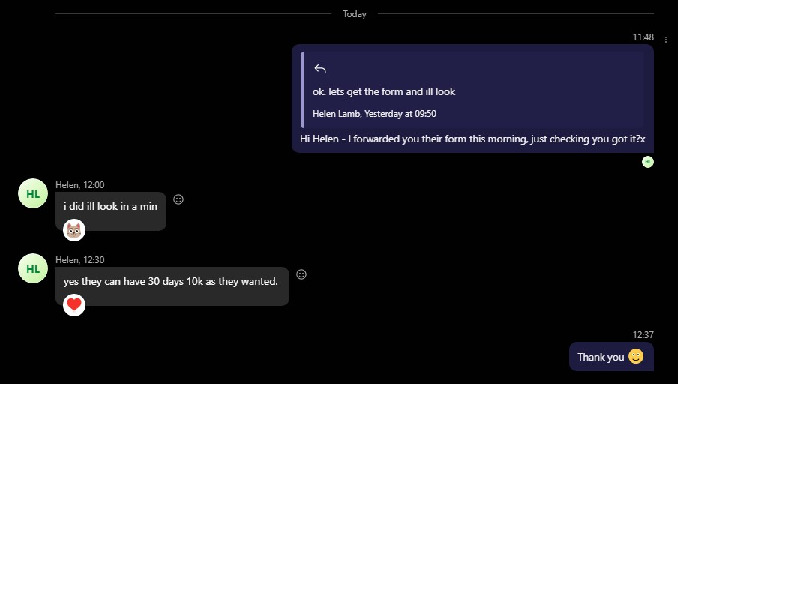
Task: Click the 12:37 timestamp
Action: (642, 335)
